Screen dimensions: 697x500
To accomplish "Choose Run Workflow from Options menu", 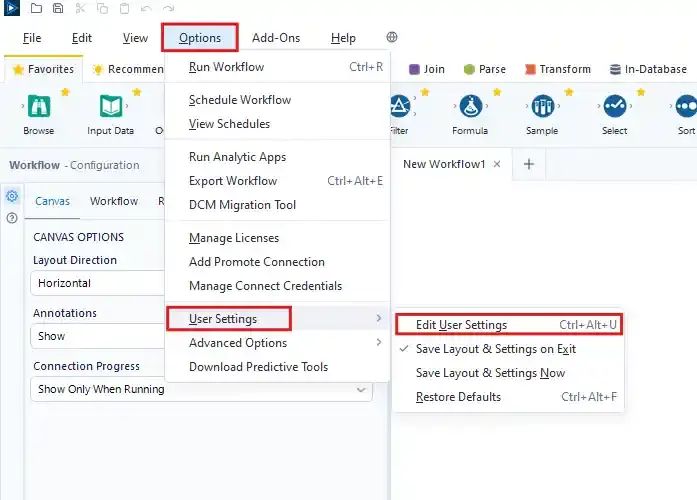I will coord(226,67).
